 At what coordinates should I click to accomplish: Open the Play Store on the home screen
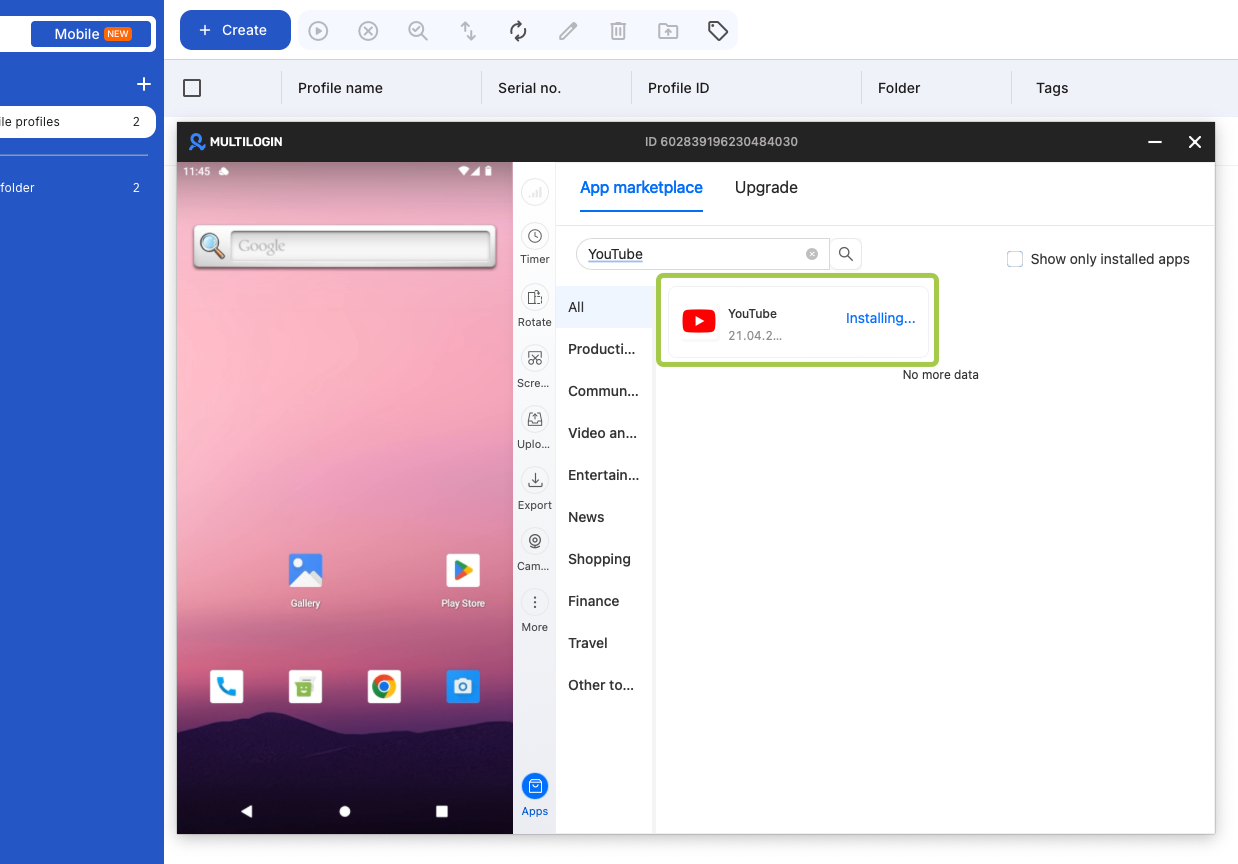[462, 570]
